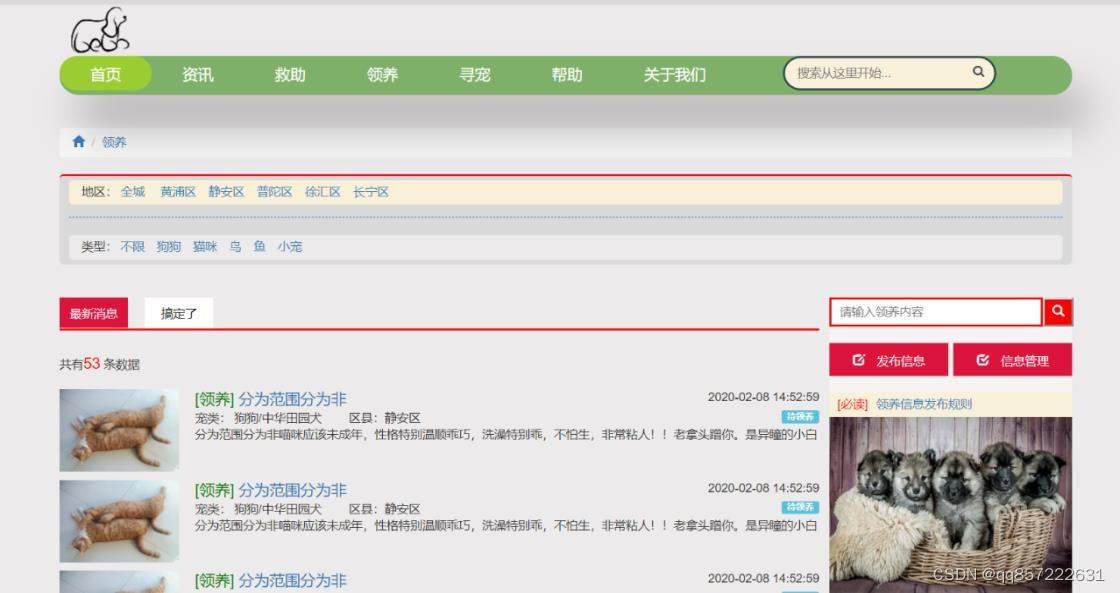
Task: Open the 资讯 navigation item
Action: pos(198,74)
